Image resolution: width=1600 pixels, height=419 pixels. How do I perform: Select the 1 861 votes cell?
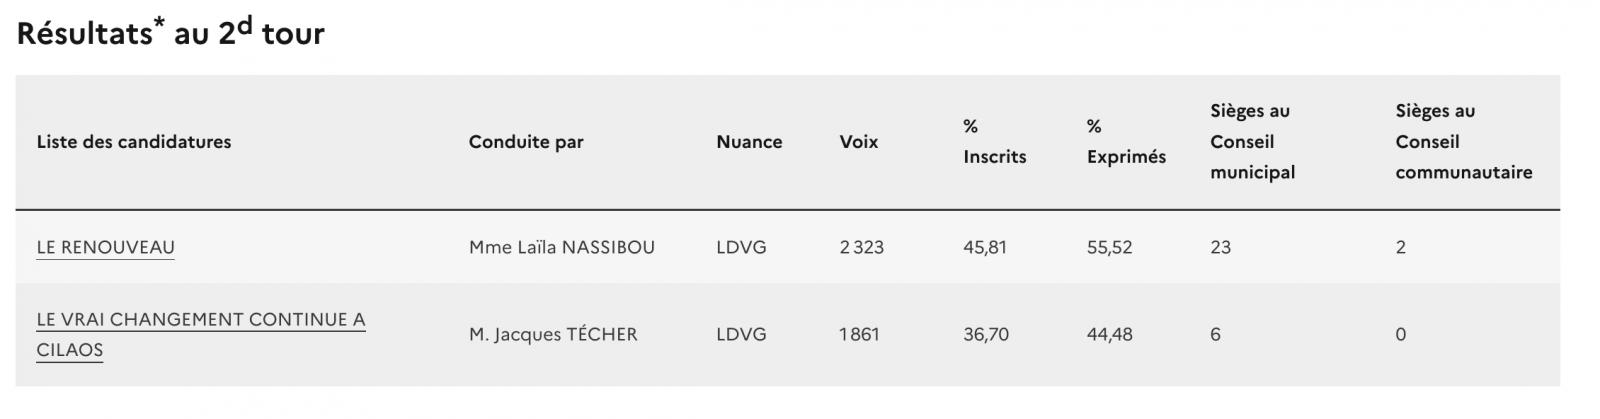pos(860,334)
